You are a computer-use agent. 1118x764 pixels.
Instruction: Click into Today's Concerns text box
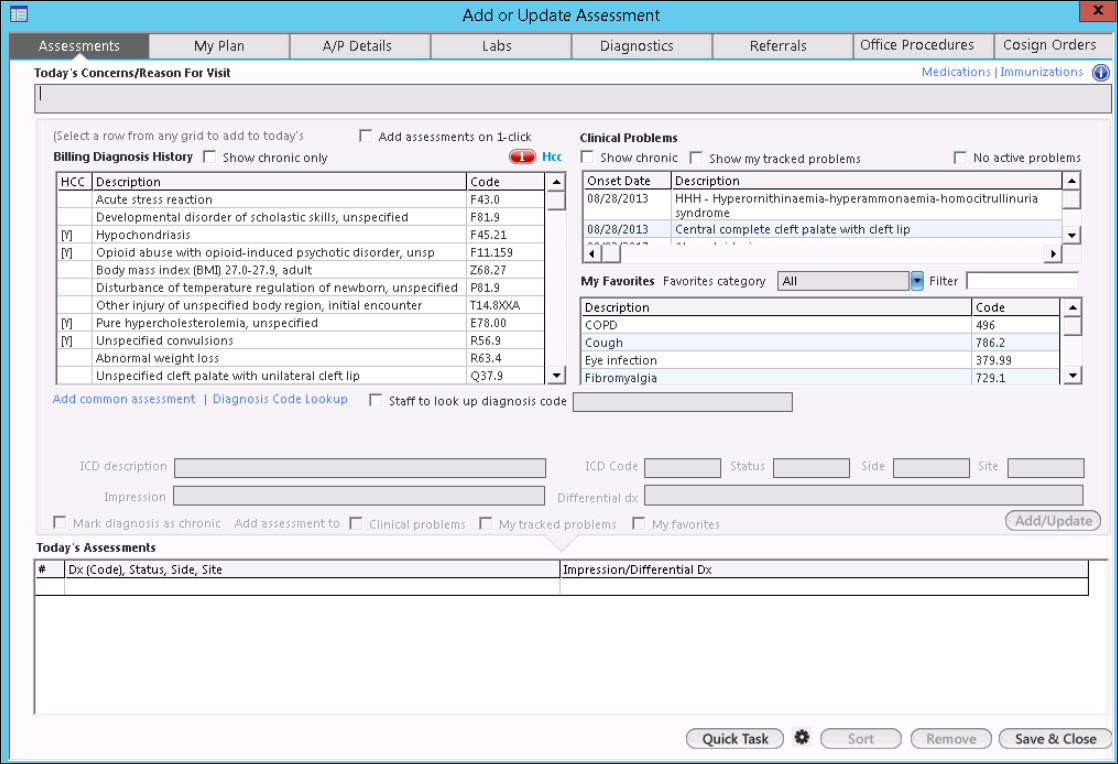pos(573,99)
